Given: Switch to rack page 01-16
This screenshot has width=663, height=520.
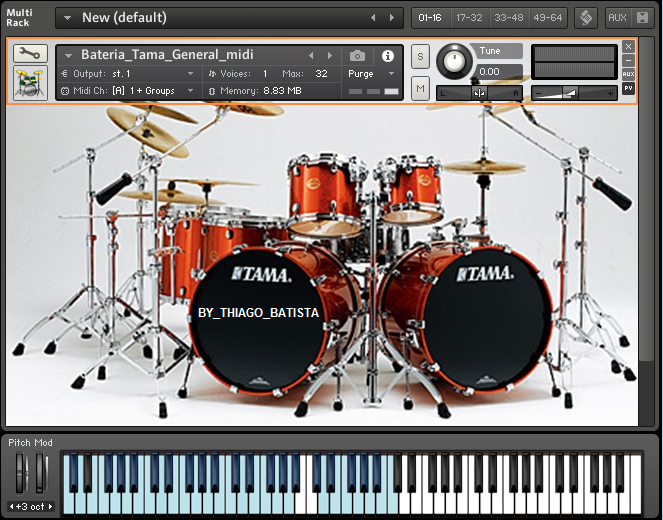Looking at the screenshot, I should point(430,18).
